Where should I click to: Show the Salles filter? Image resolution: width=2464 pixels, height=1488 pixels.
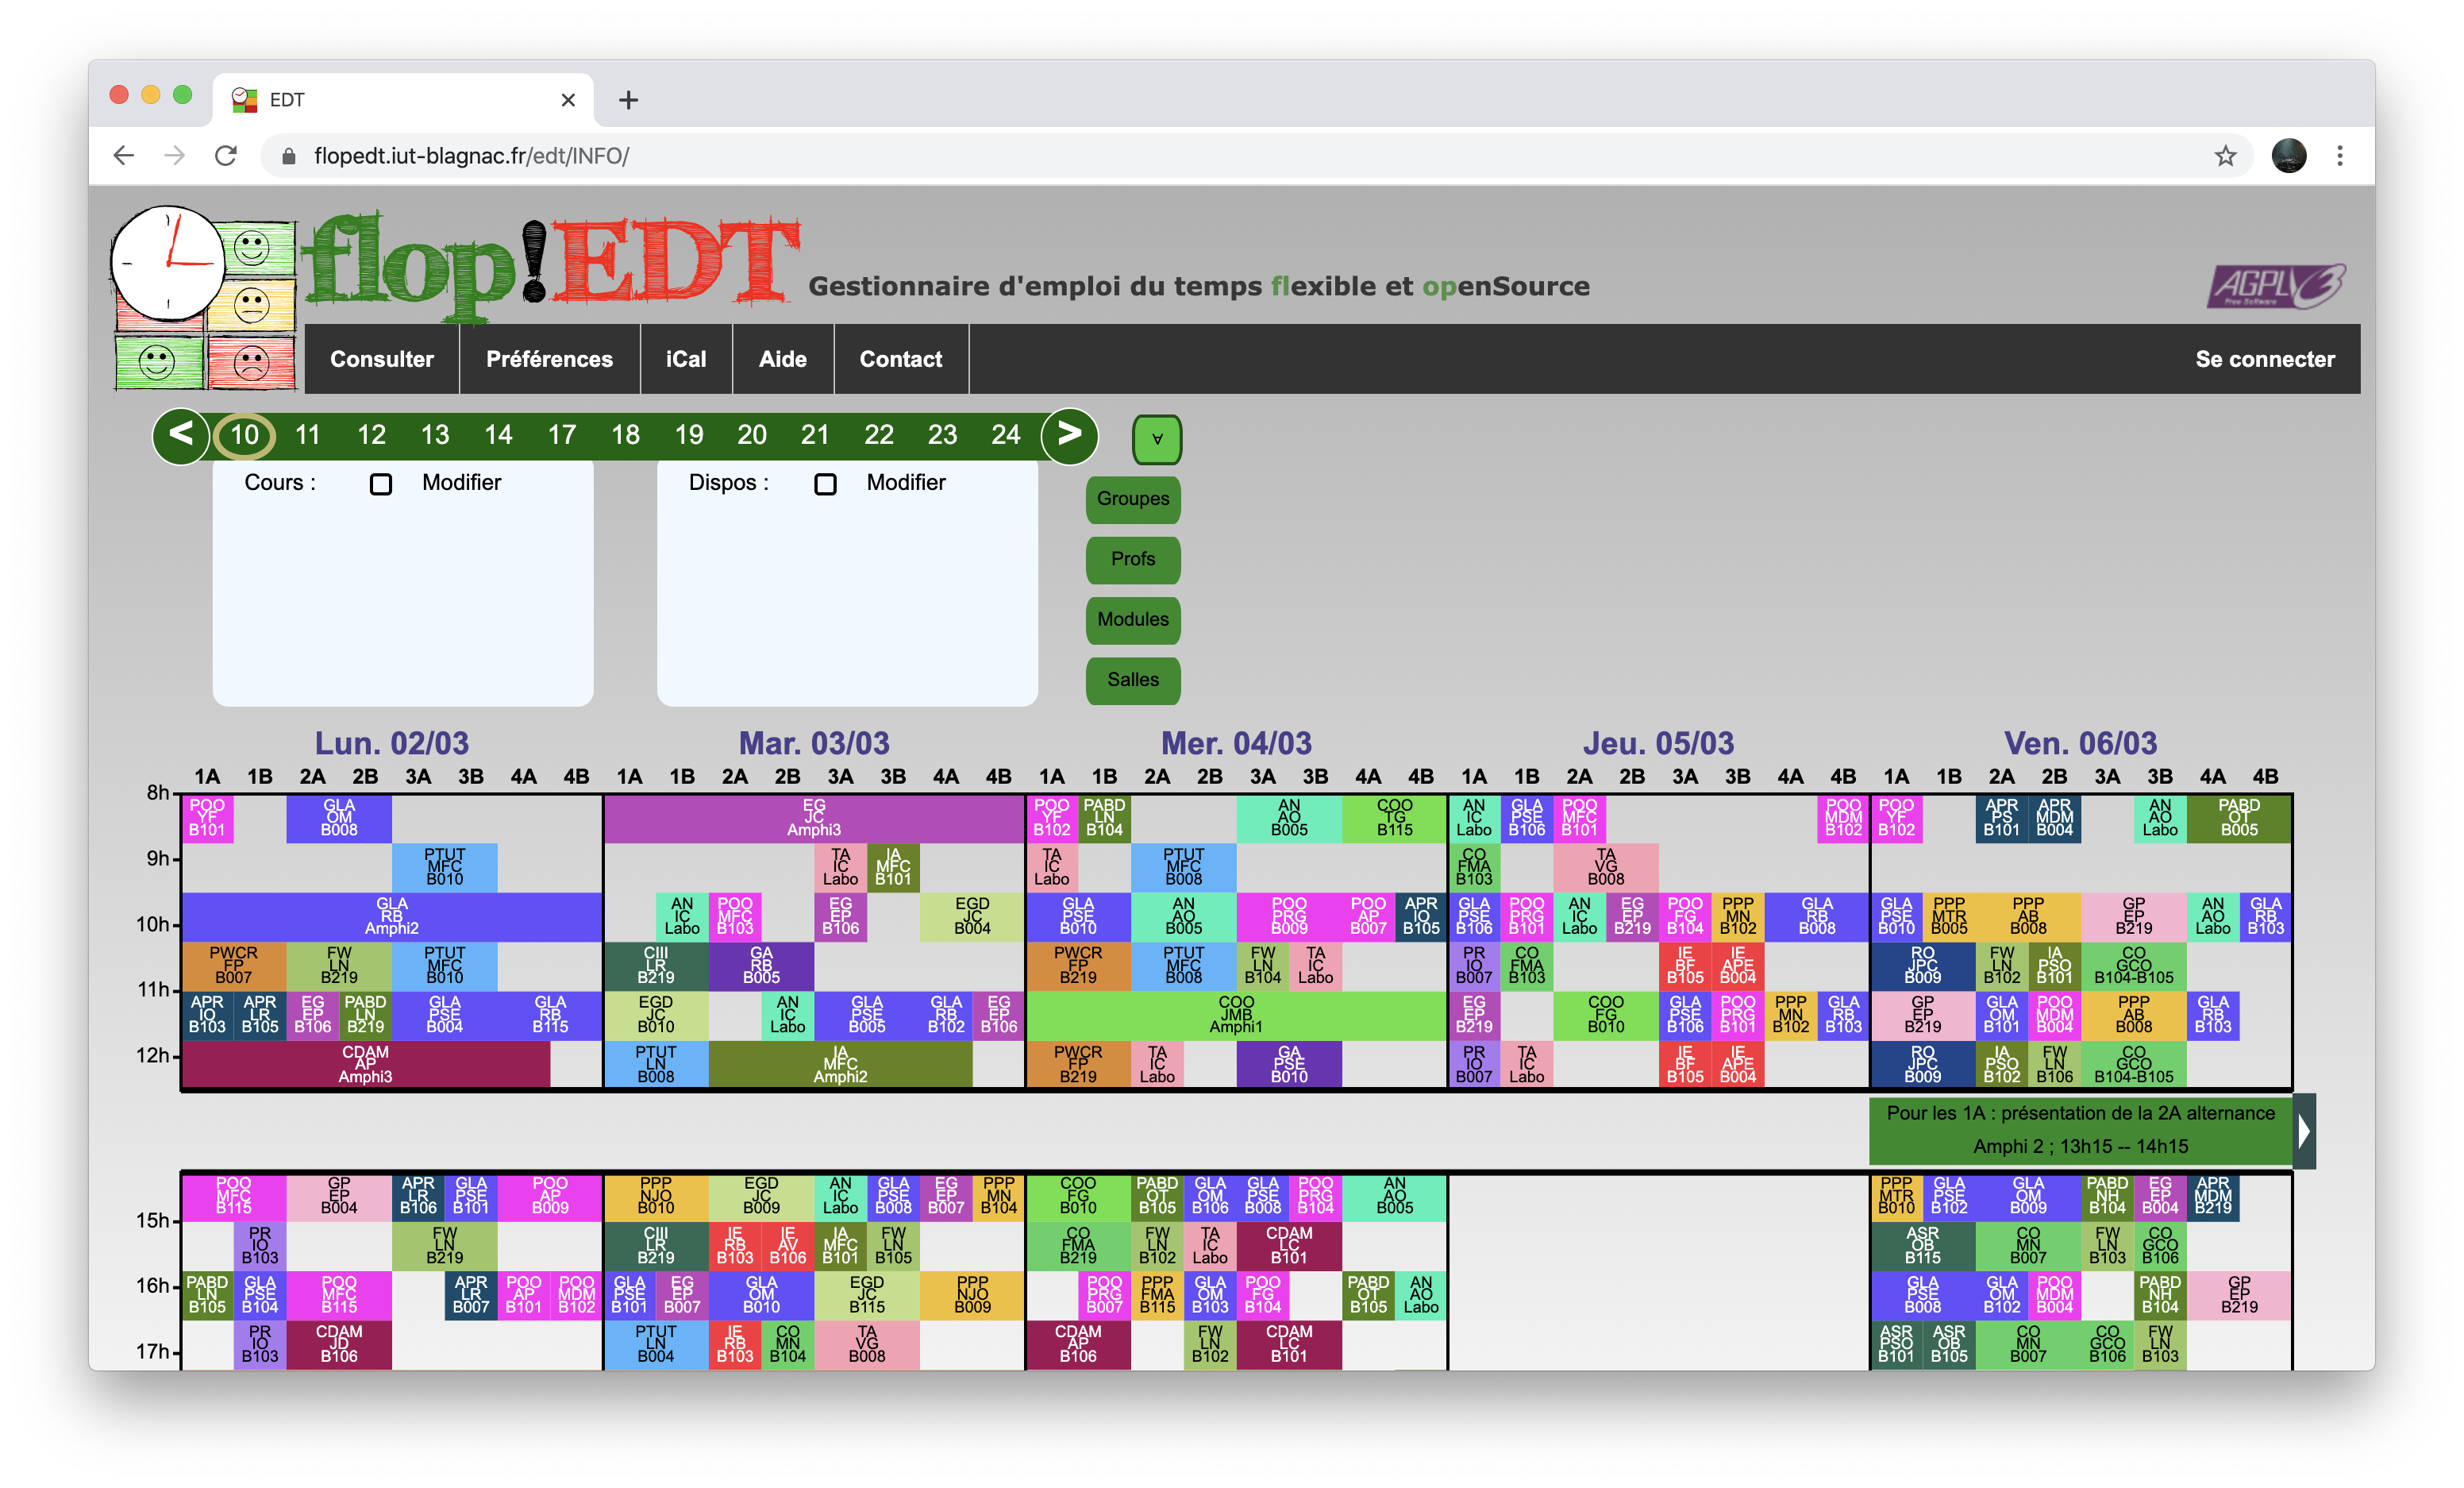tap(1133, 680)
